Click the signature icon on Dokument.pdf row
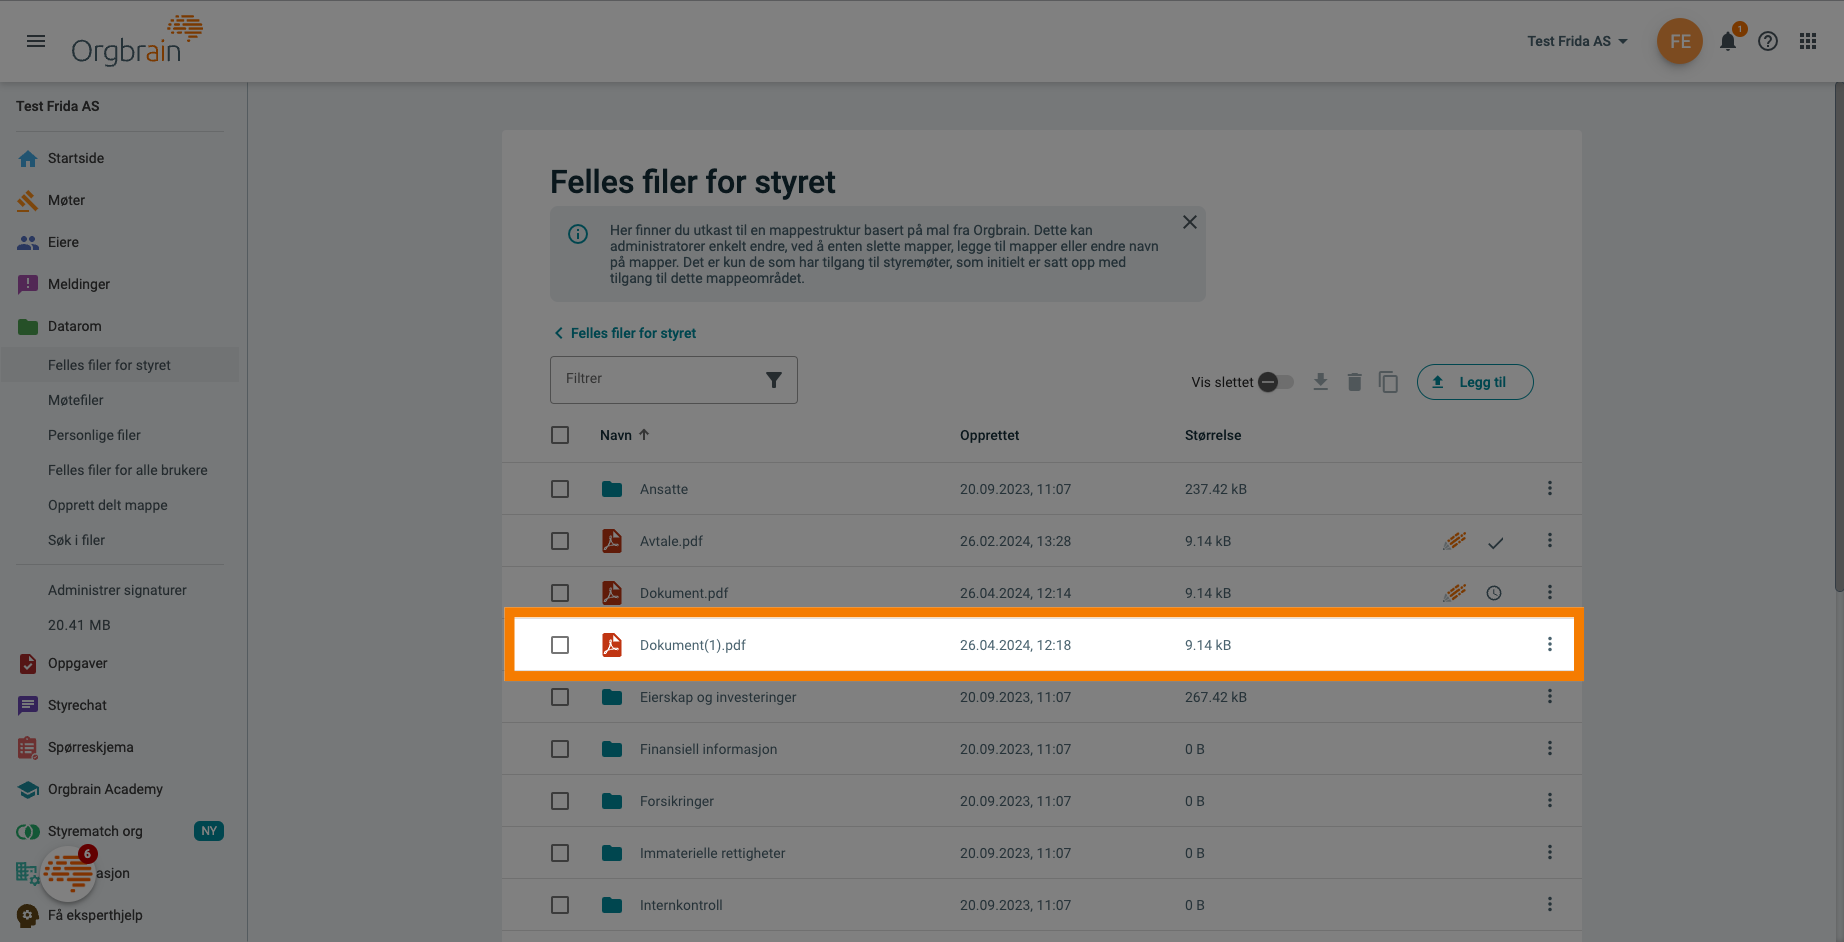The height and width of the screenshot is (942, 1844). [x=1455, y=593]
